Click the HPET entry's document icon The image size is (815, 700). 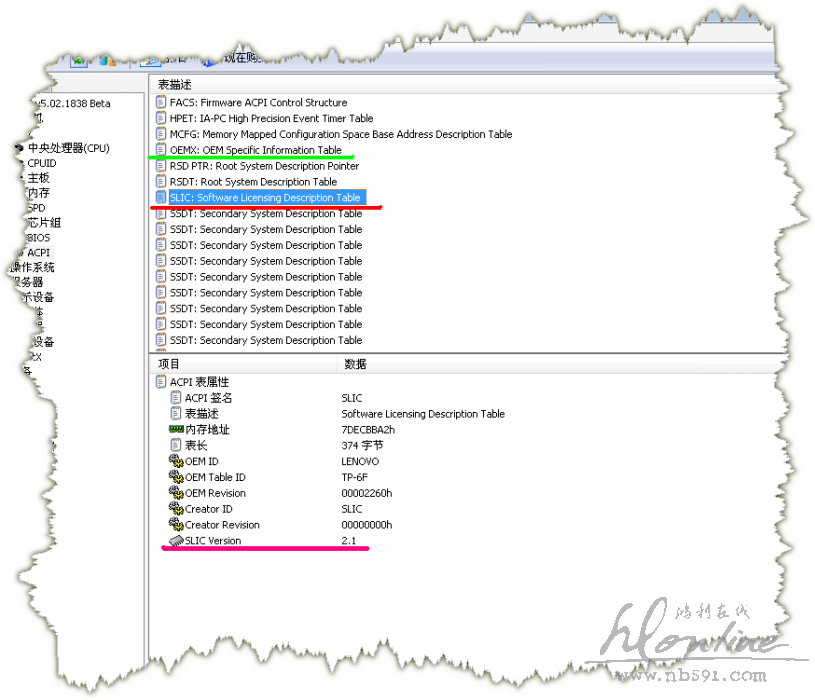point(161,118)
